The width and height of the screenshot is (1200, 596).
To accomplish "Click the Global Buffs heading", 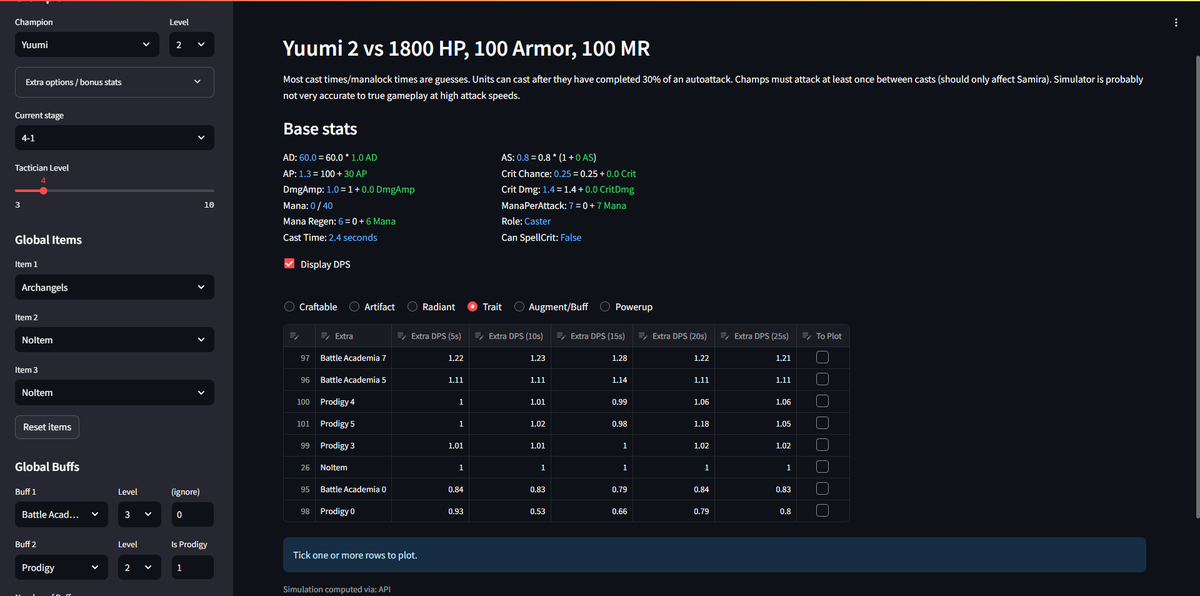I will 47,467.
